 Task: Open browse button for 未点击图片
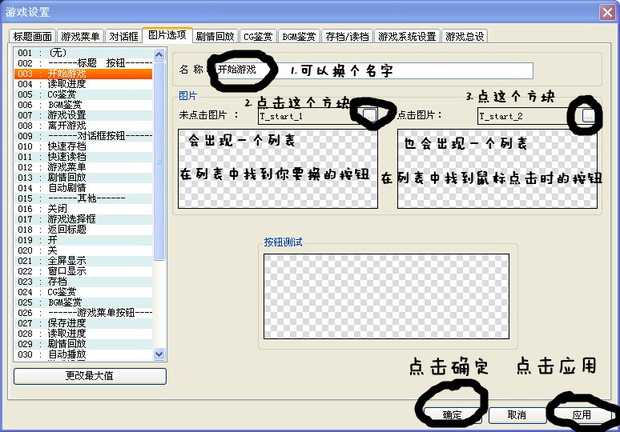[369, 116]
